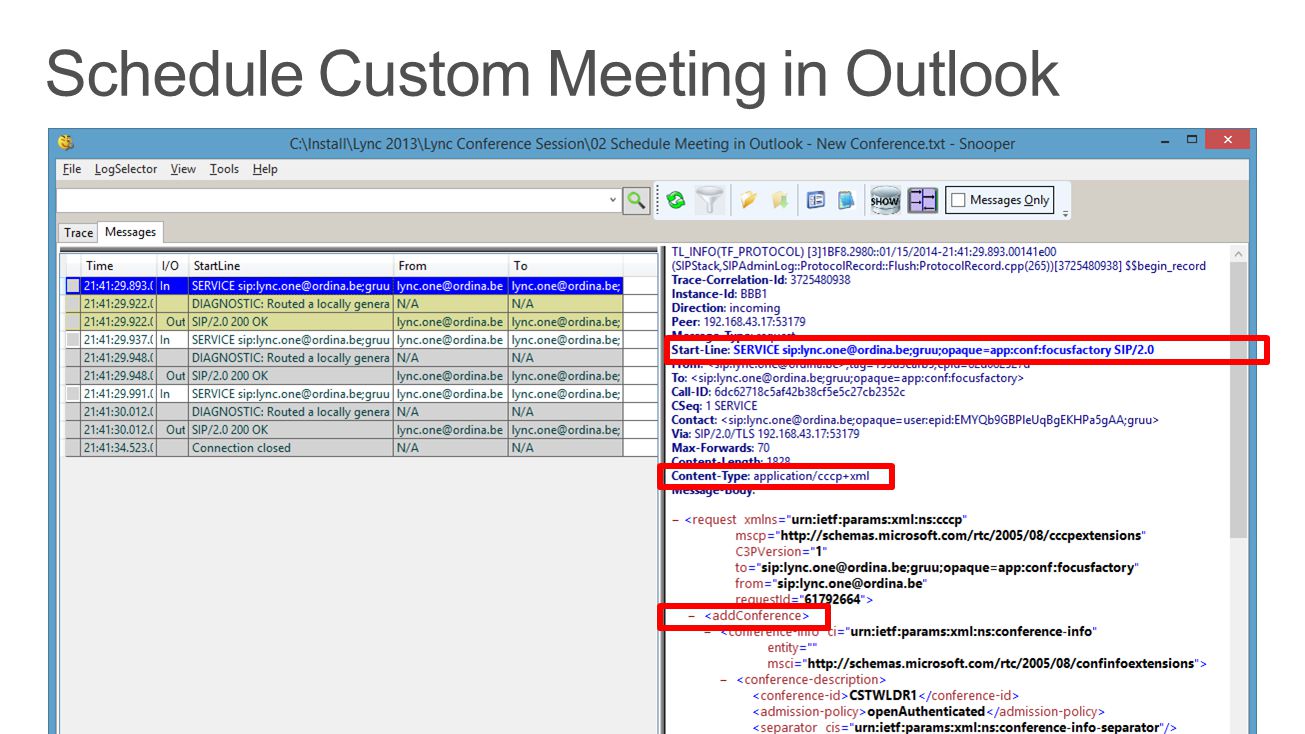Click the green magnifier search icon
Image resolution: width=1305 pixels, height=734 pixels.
pyautogui.click(x=636, y=201)
